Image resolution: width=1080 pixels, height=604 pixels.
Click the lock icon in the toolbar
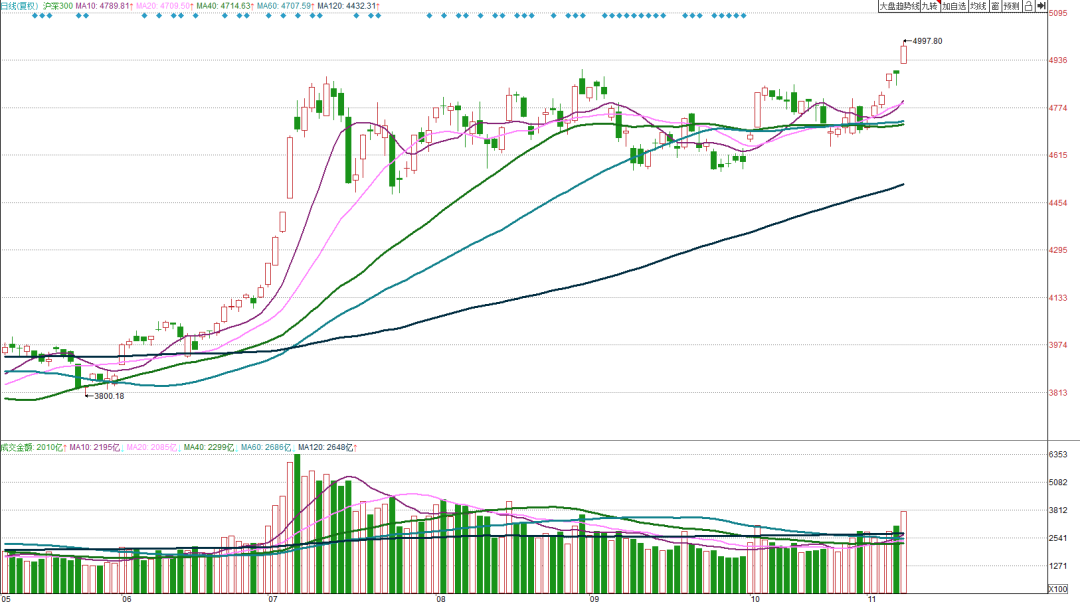click(1028, 6)
